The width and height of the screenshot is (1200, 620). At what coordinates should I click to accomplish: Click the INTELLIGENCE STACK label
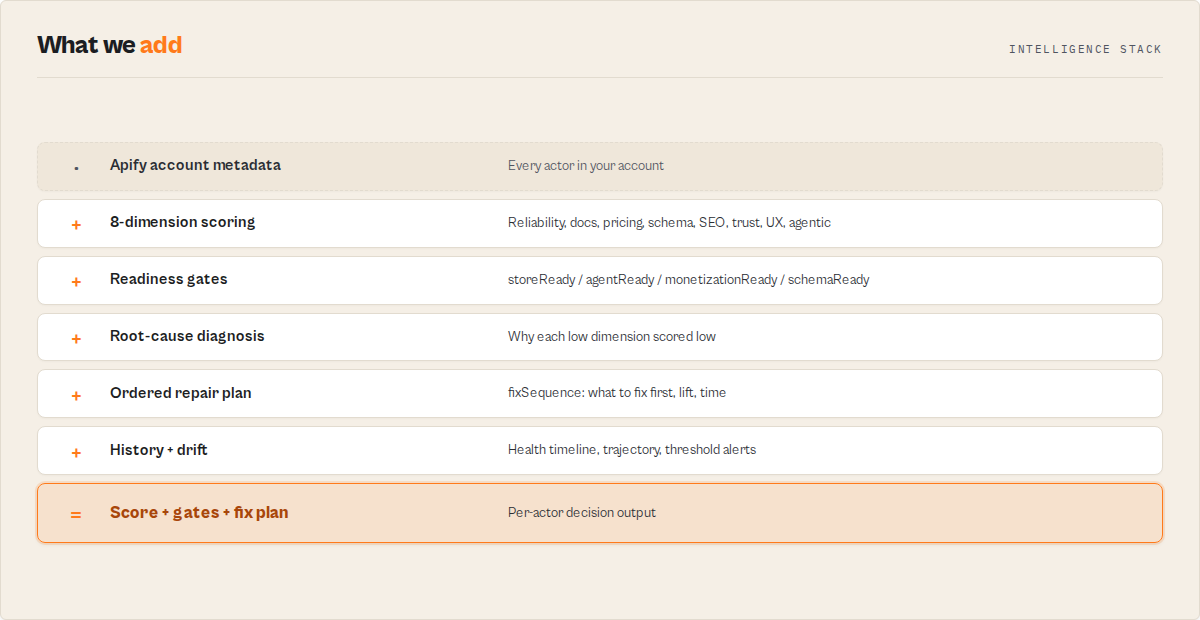(1085, 49)
